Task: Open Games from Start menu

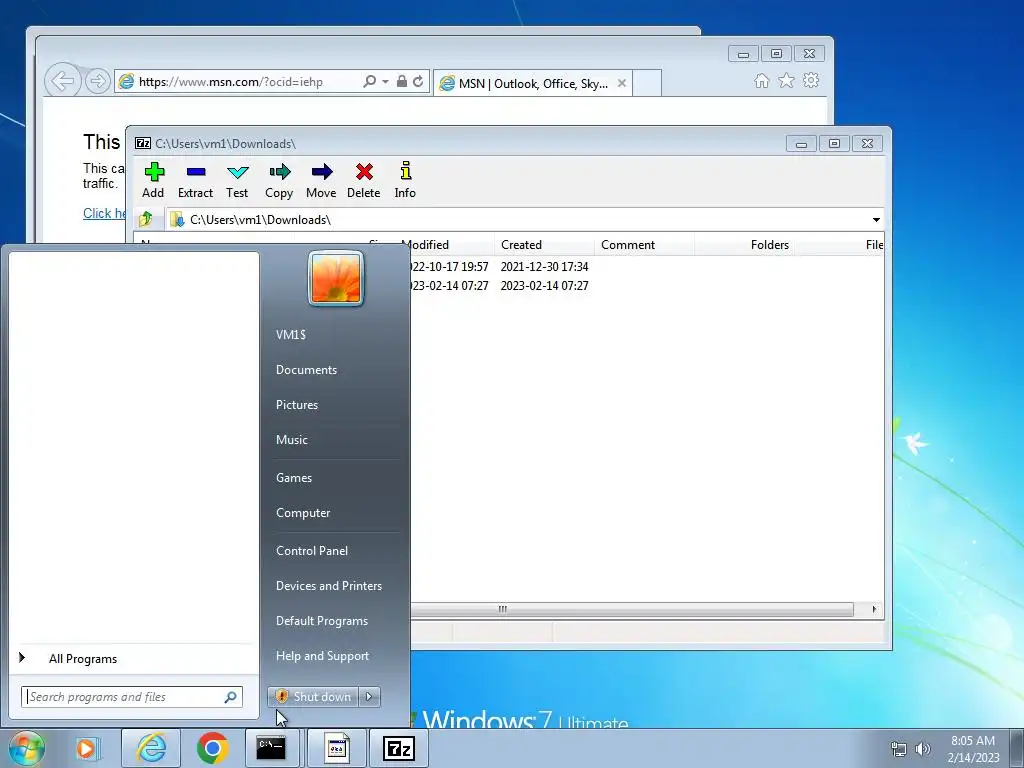Action: click(x=294, y=478)
